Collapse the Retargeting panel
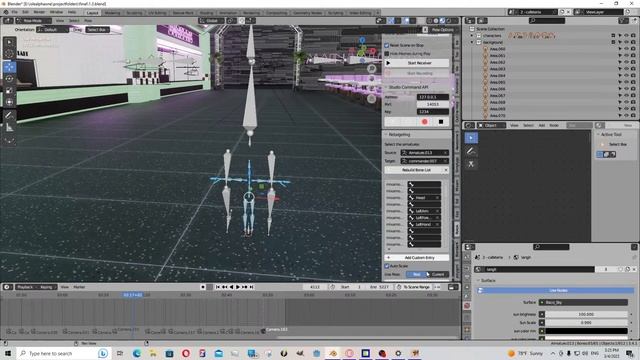The height and width of the screenshot is (360, 640). click(x=386, y=134)
